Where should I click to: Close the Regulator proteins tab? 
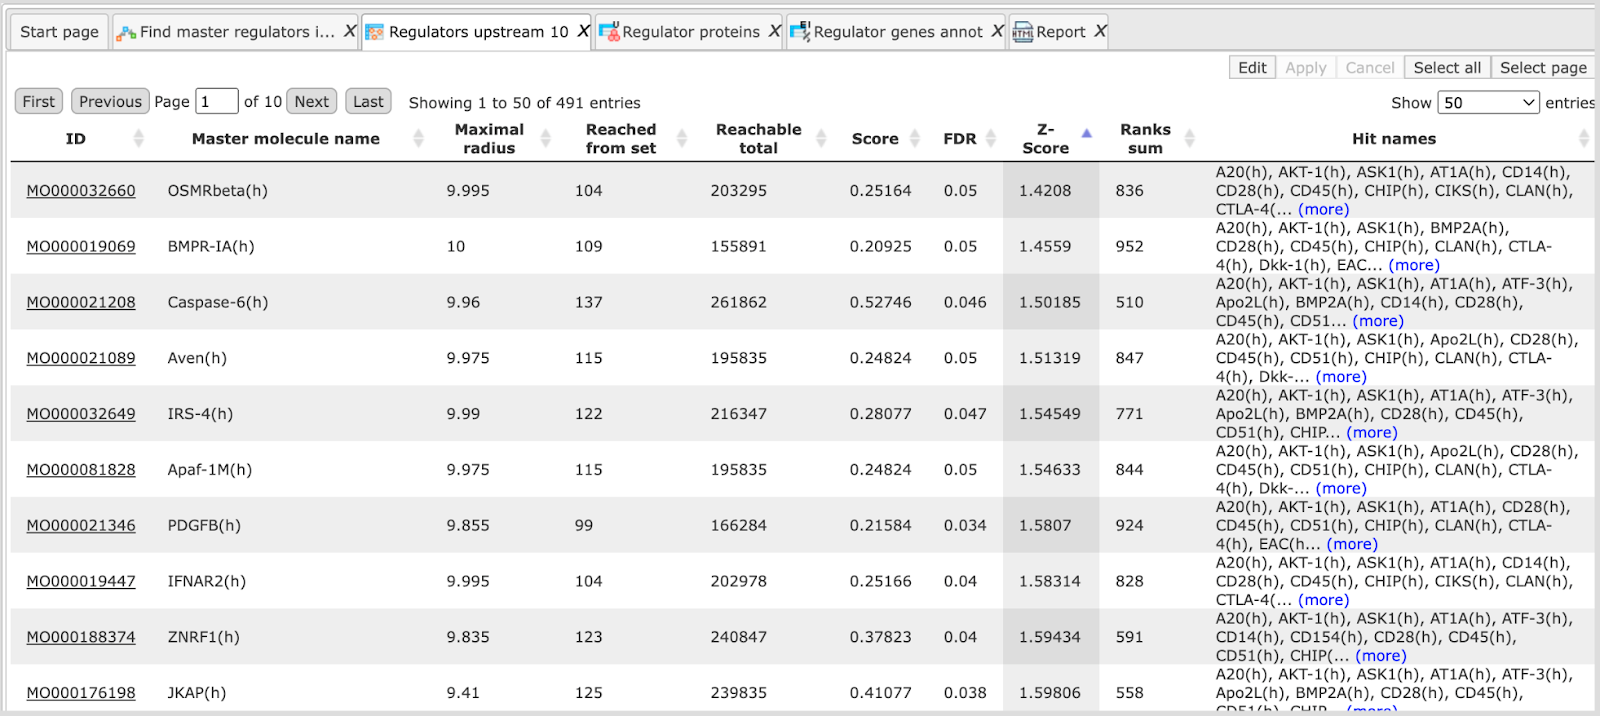coord(774,32)
